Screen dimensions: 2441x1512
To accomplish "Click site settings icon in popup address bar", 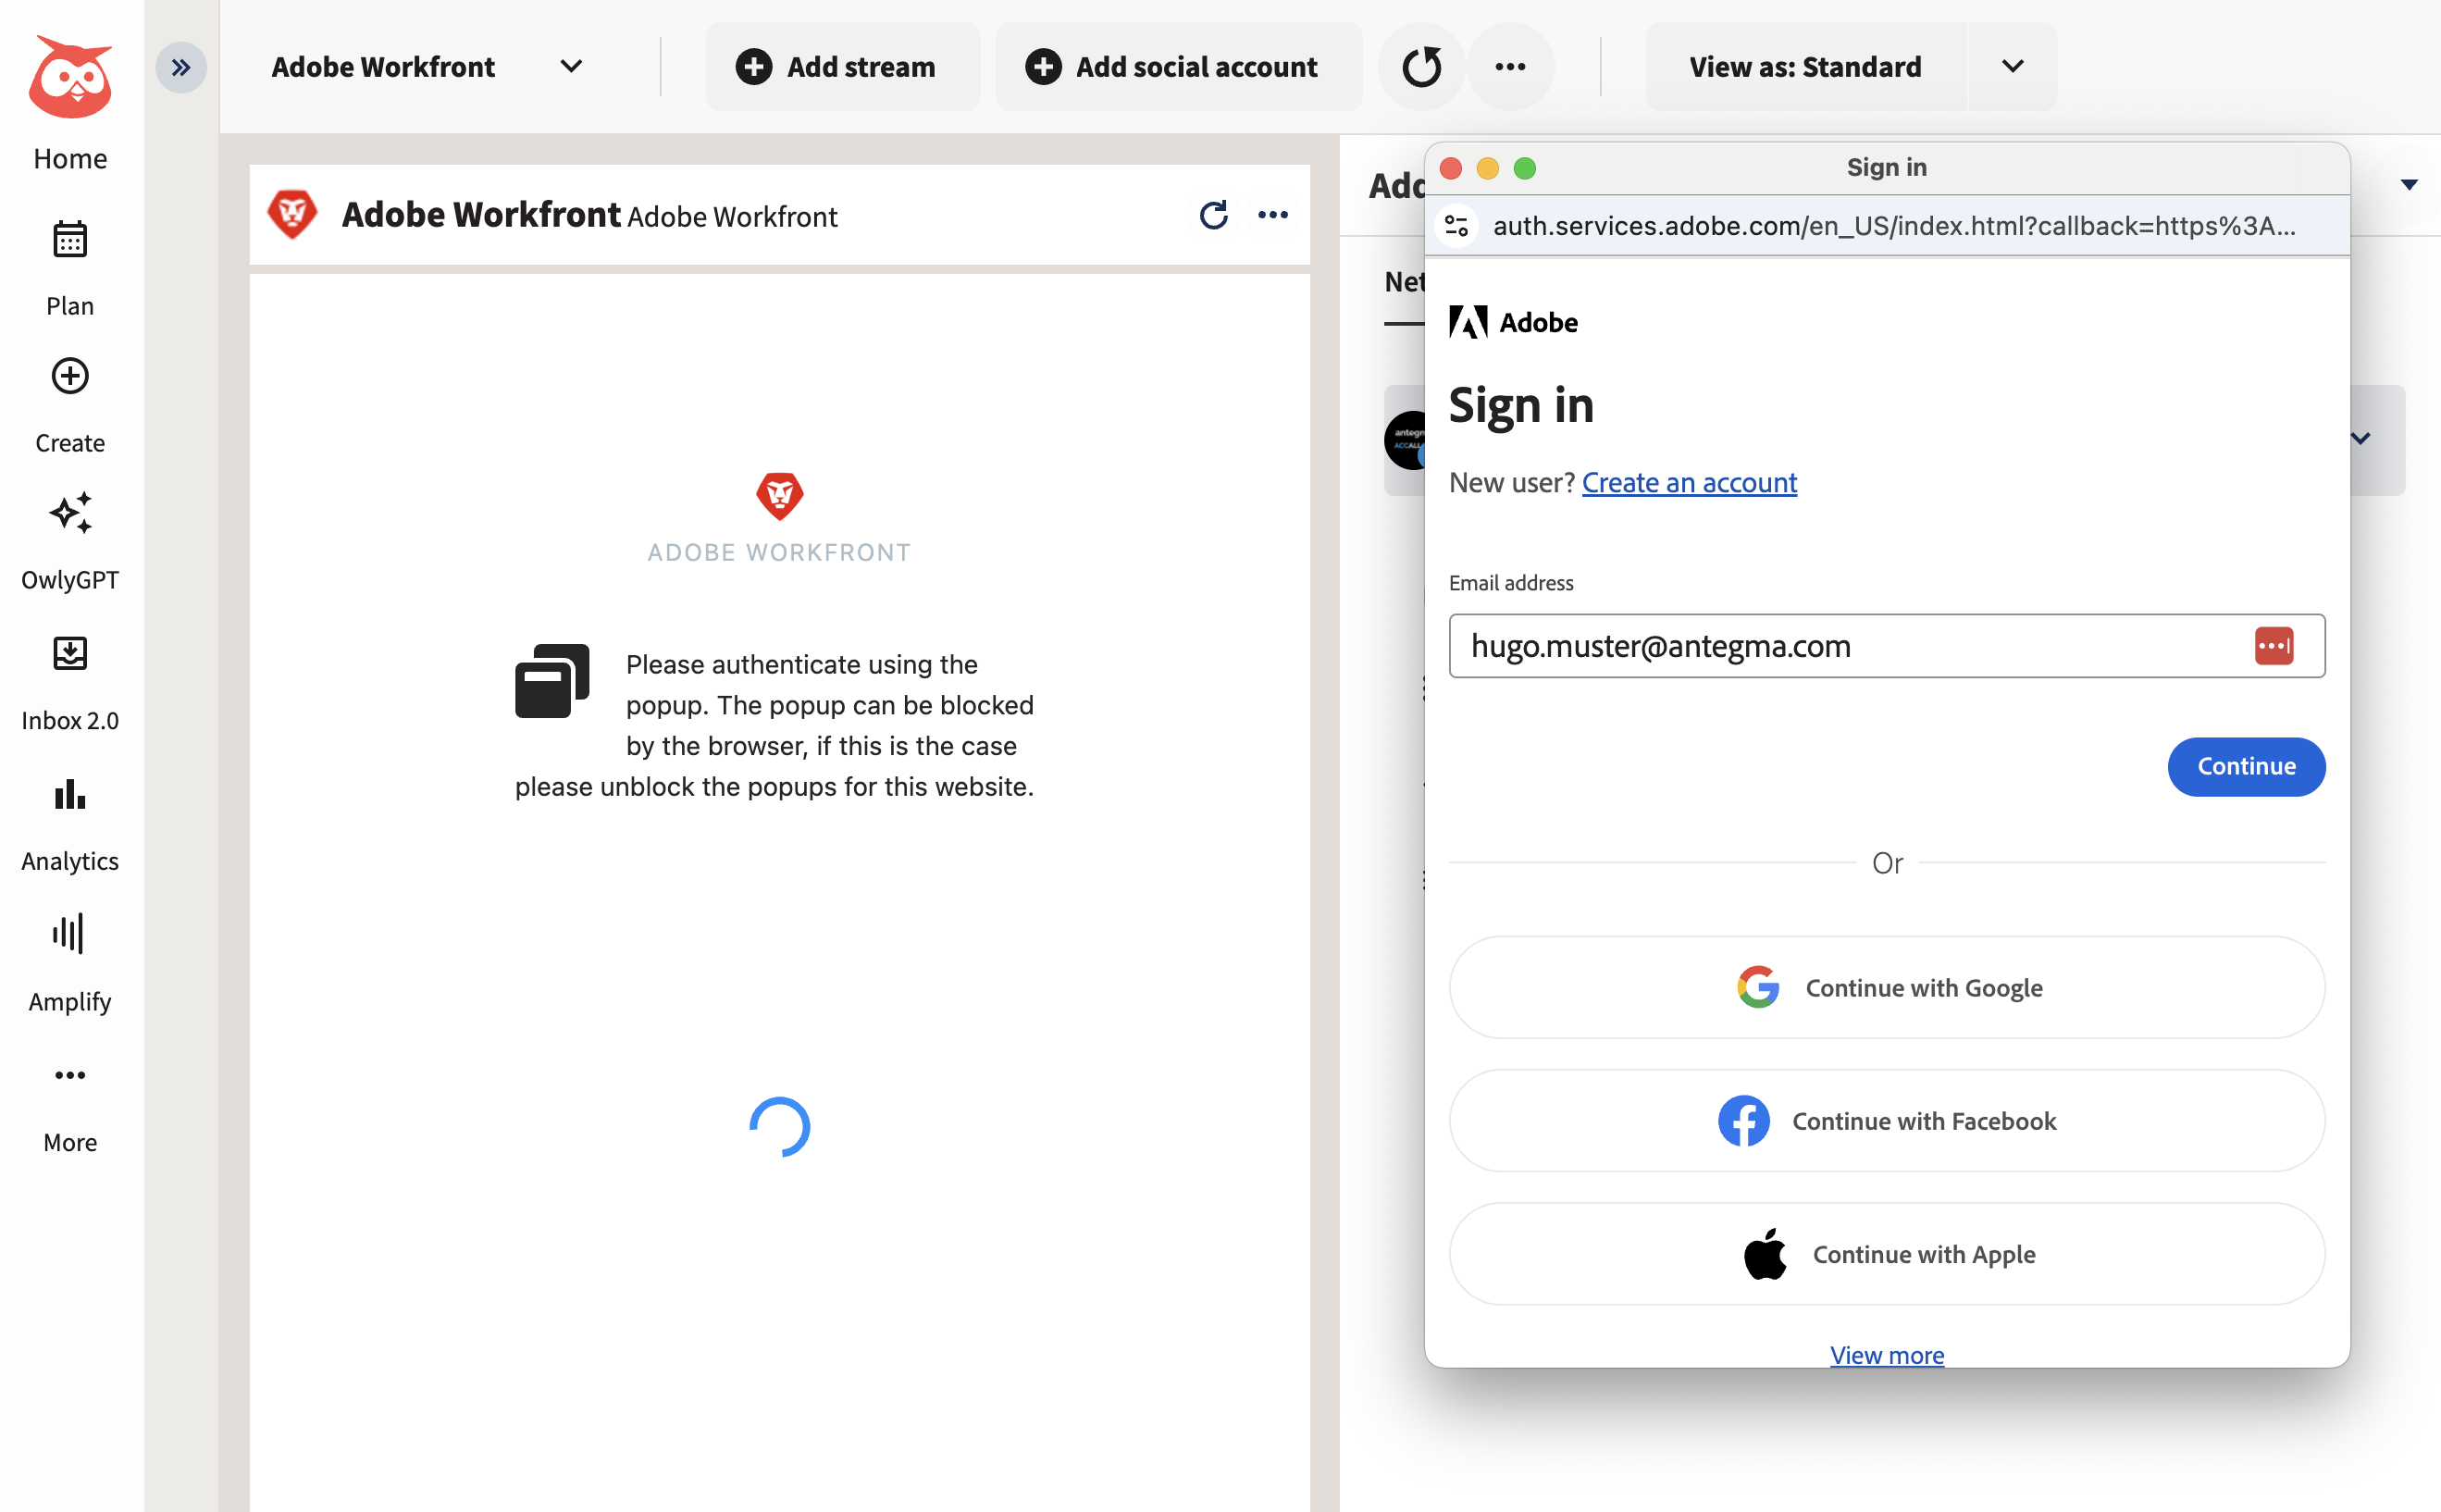I will [1457, 226].
